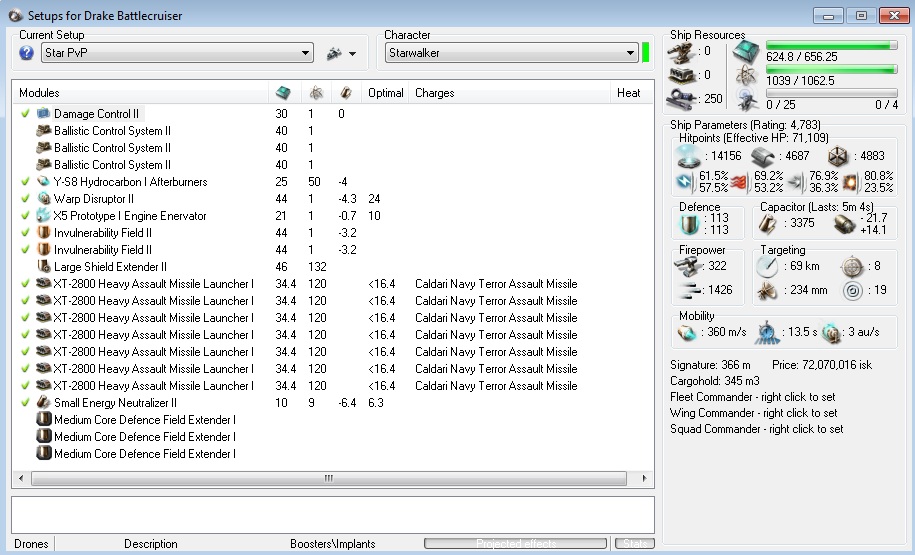Screen dimensions: 915x555
Task: Click the Firepower DPS icon showing 322
Action: (x=688, y=267)
